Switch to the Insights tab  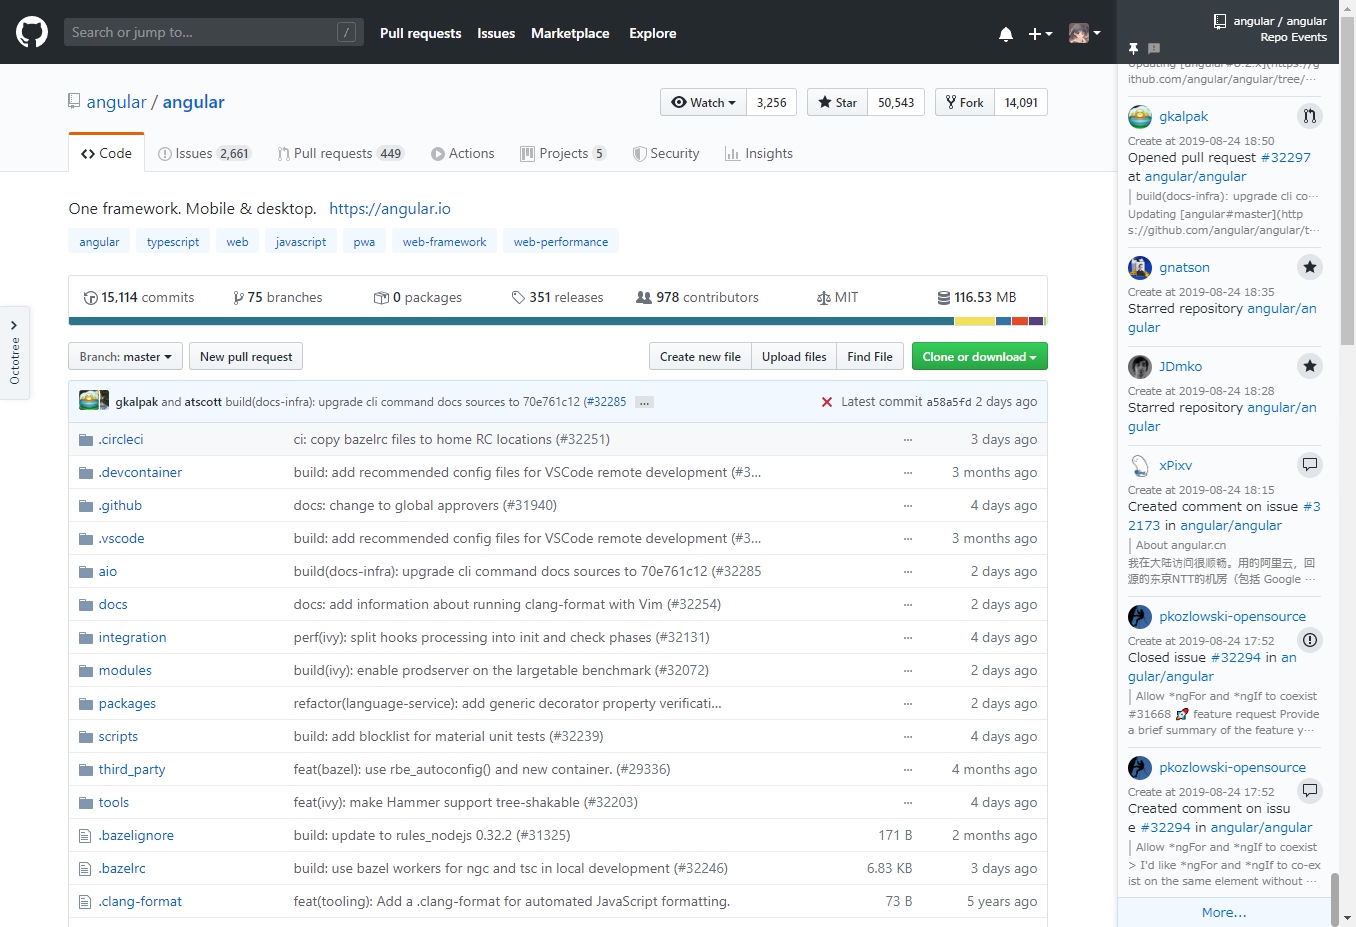coord(759,153)
